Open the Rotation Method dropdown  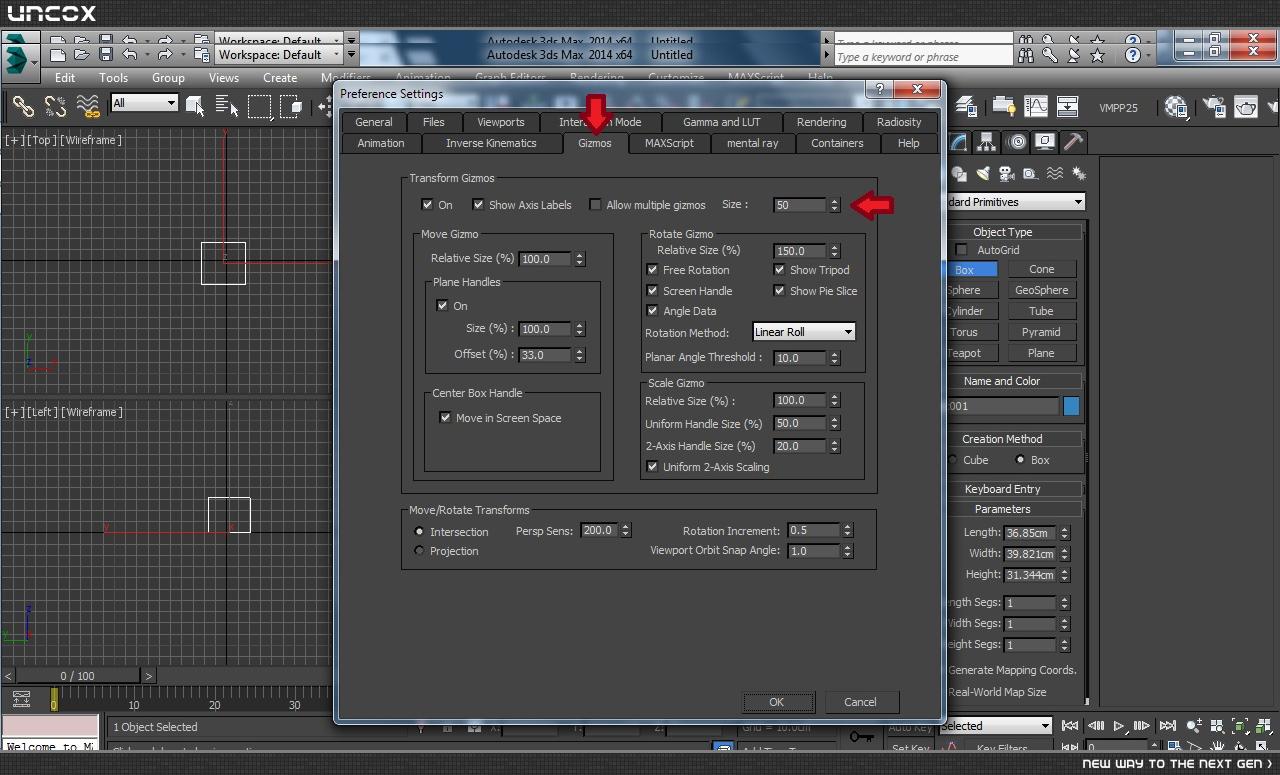coord(804,332)
